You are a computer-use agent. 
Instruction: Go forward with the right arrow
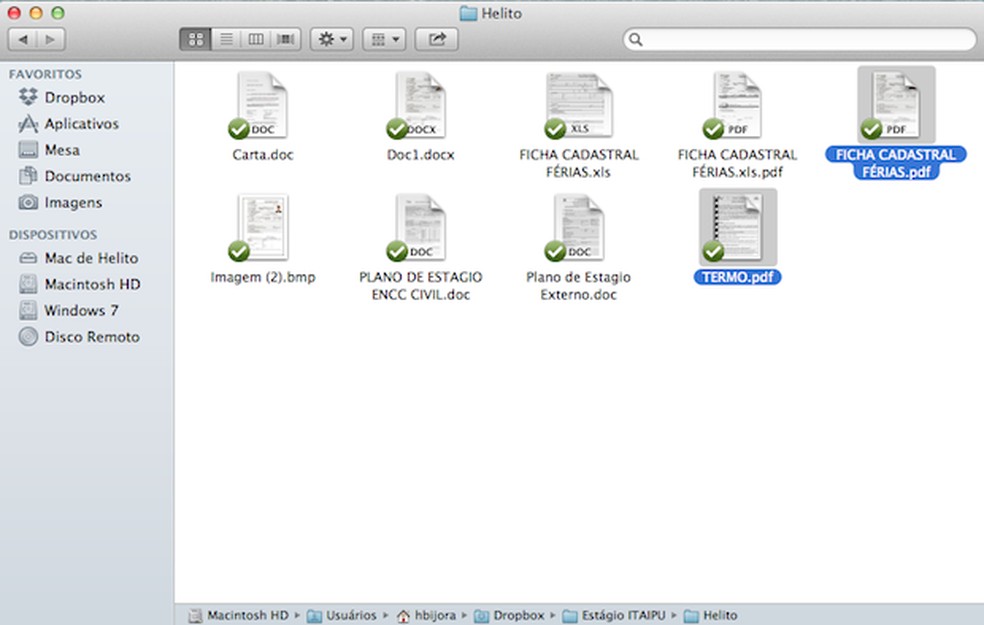pyautogui.click(x=51, y=40)
